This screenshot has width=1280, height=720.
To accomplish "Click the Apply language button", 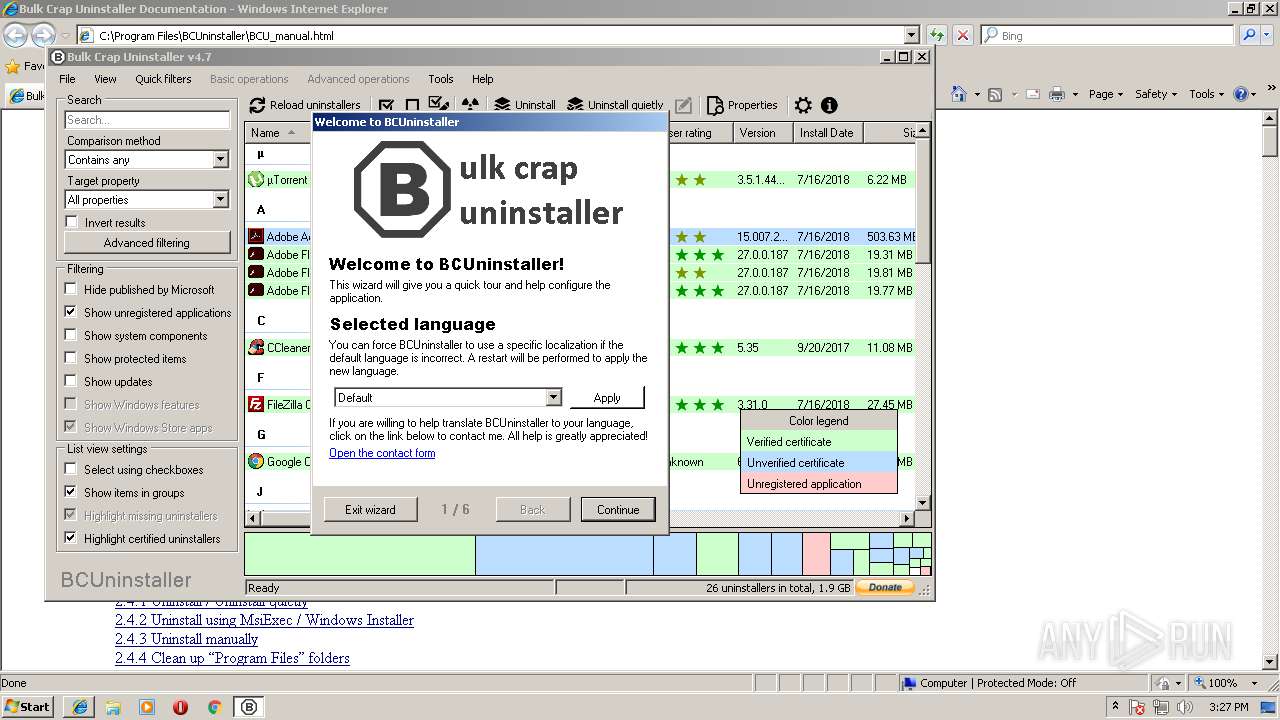I will pos(607,397).
